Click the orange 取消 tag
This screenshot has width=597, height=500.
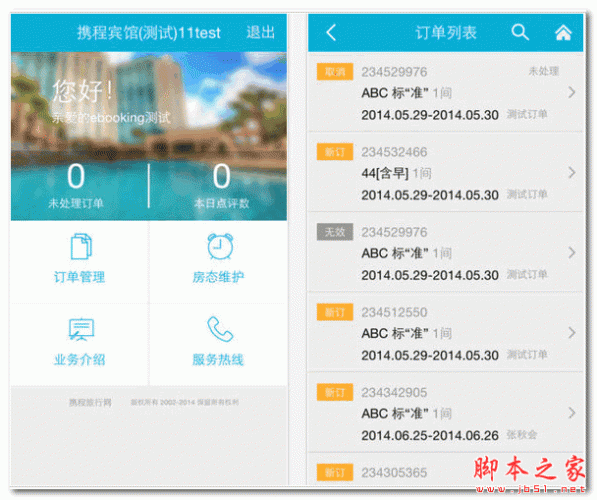pyautogui.click(x=335, y=72)
